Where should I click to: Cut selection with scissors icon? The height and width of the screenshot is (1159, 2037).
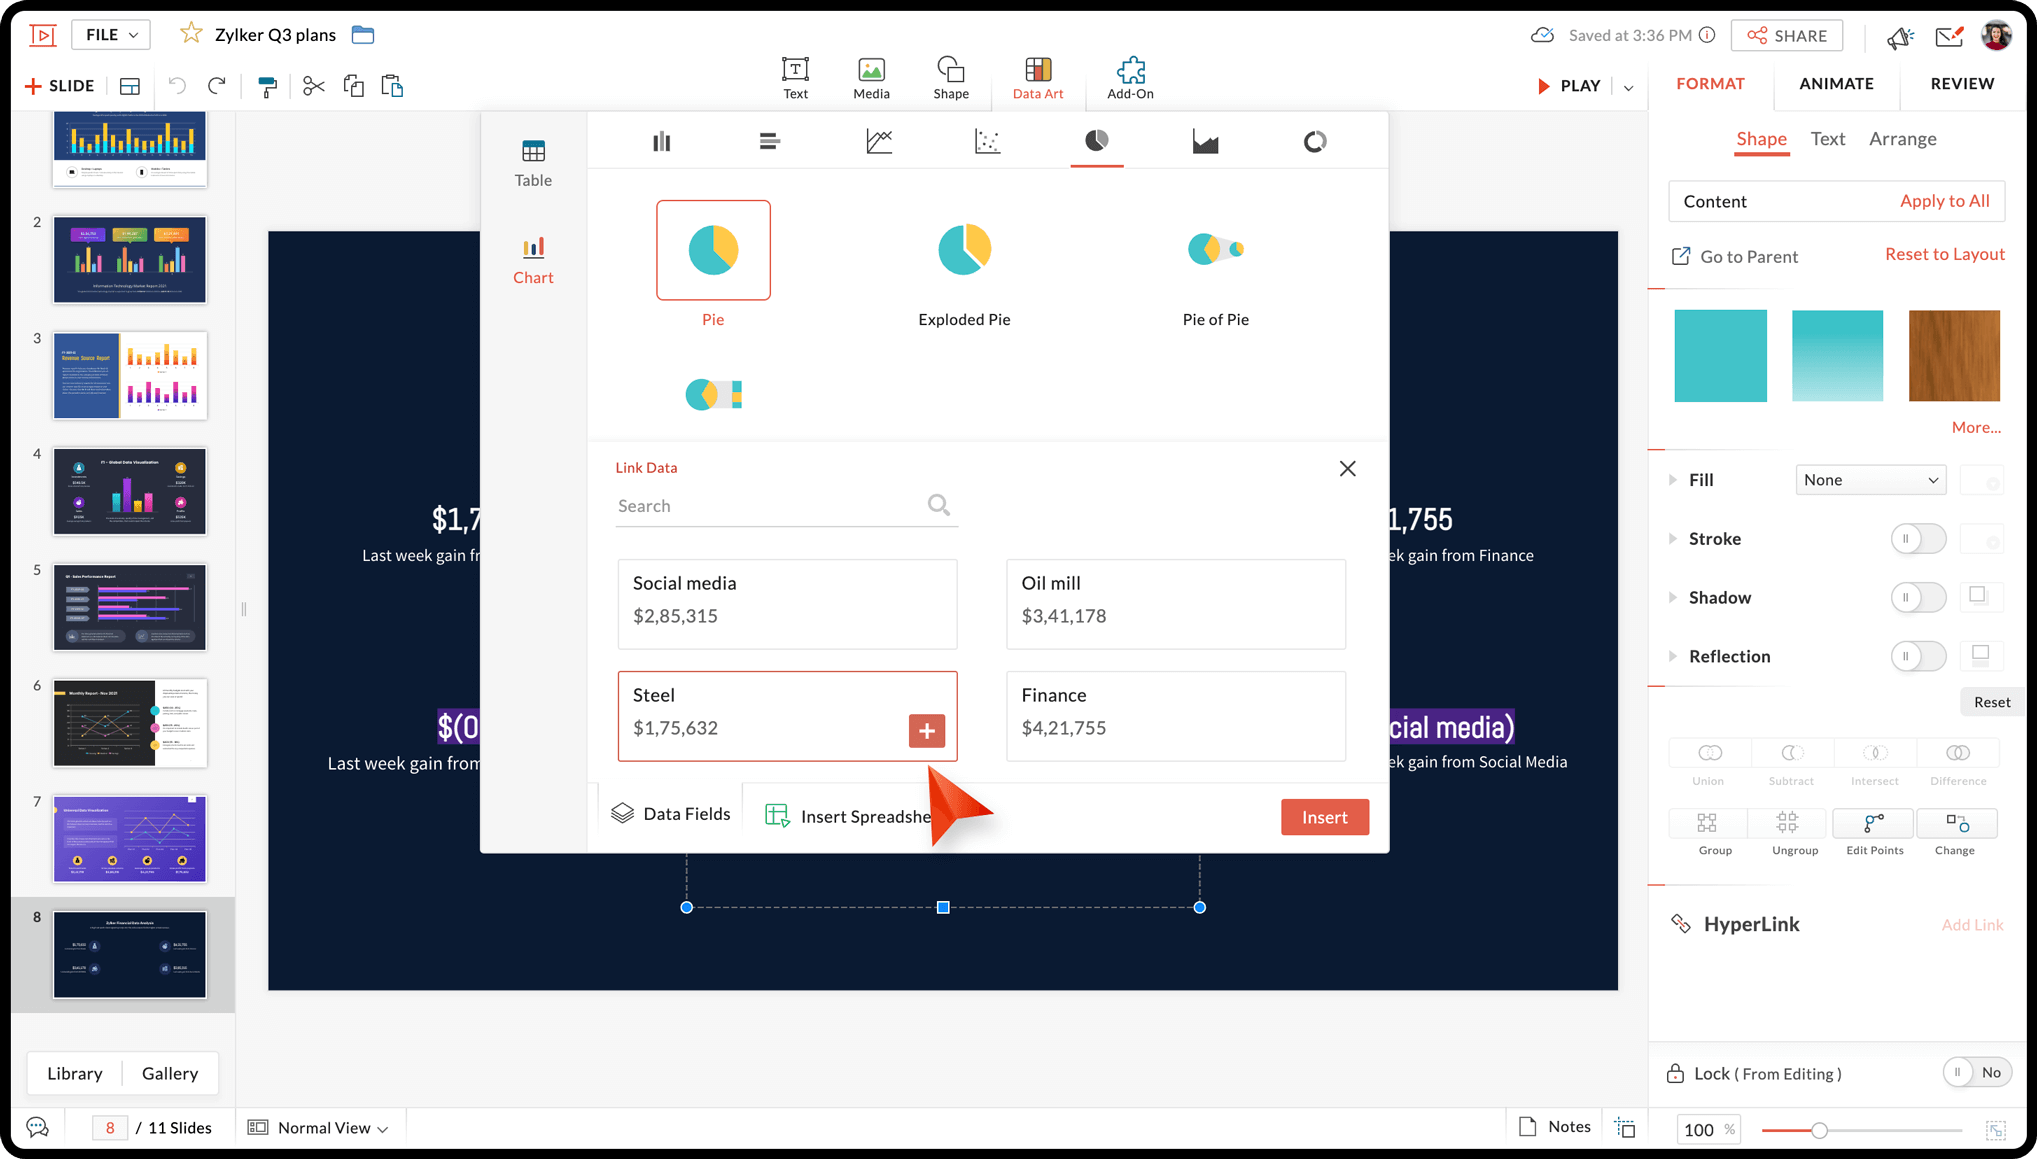tap(314, 86)
